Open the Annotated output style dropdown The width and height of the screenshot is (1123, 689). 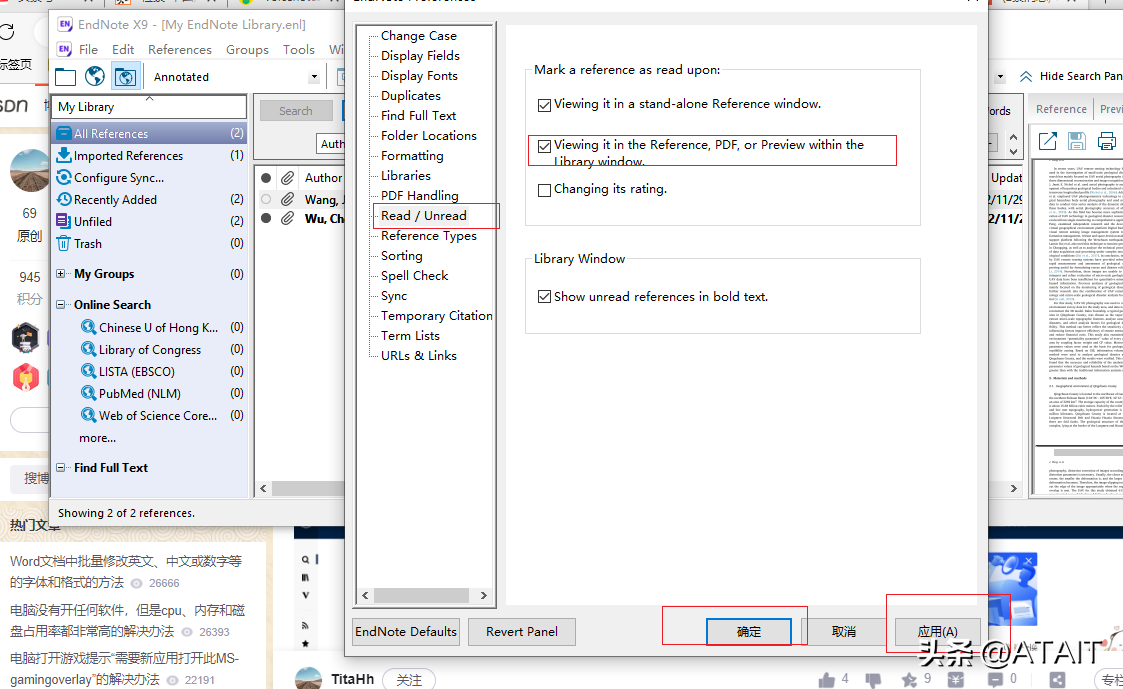314,77
